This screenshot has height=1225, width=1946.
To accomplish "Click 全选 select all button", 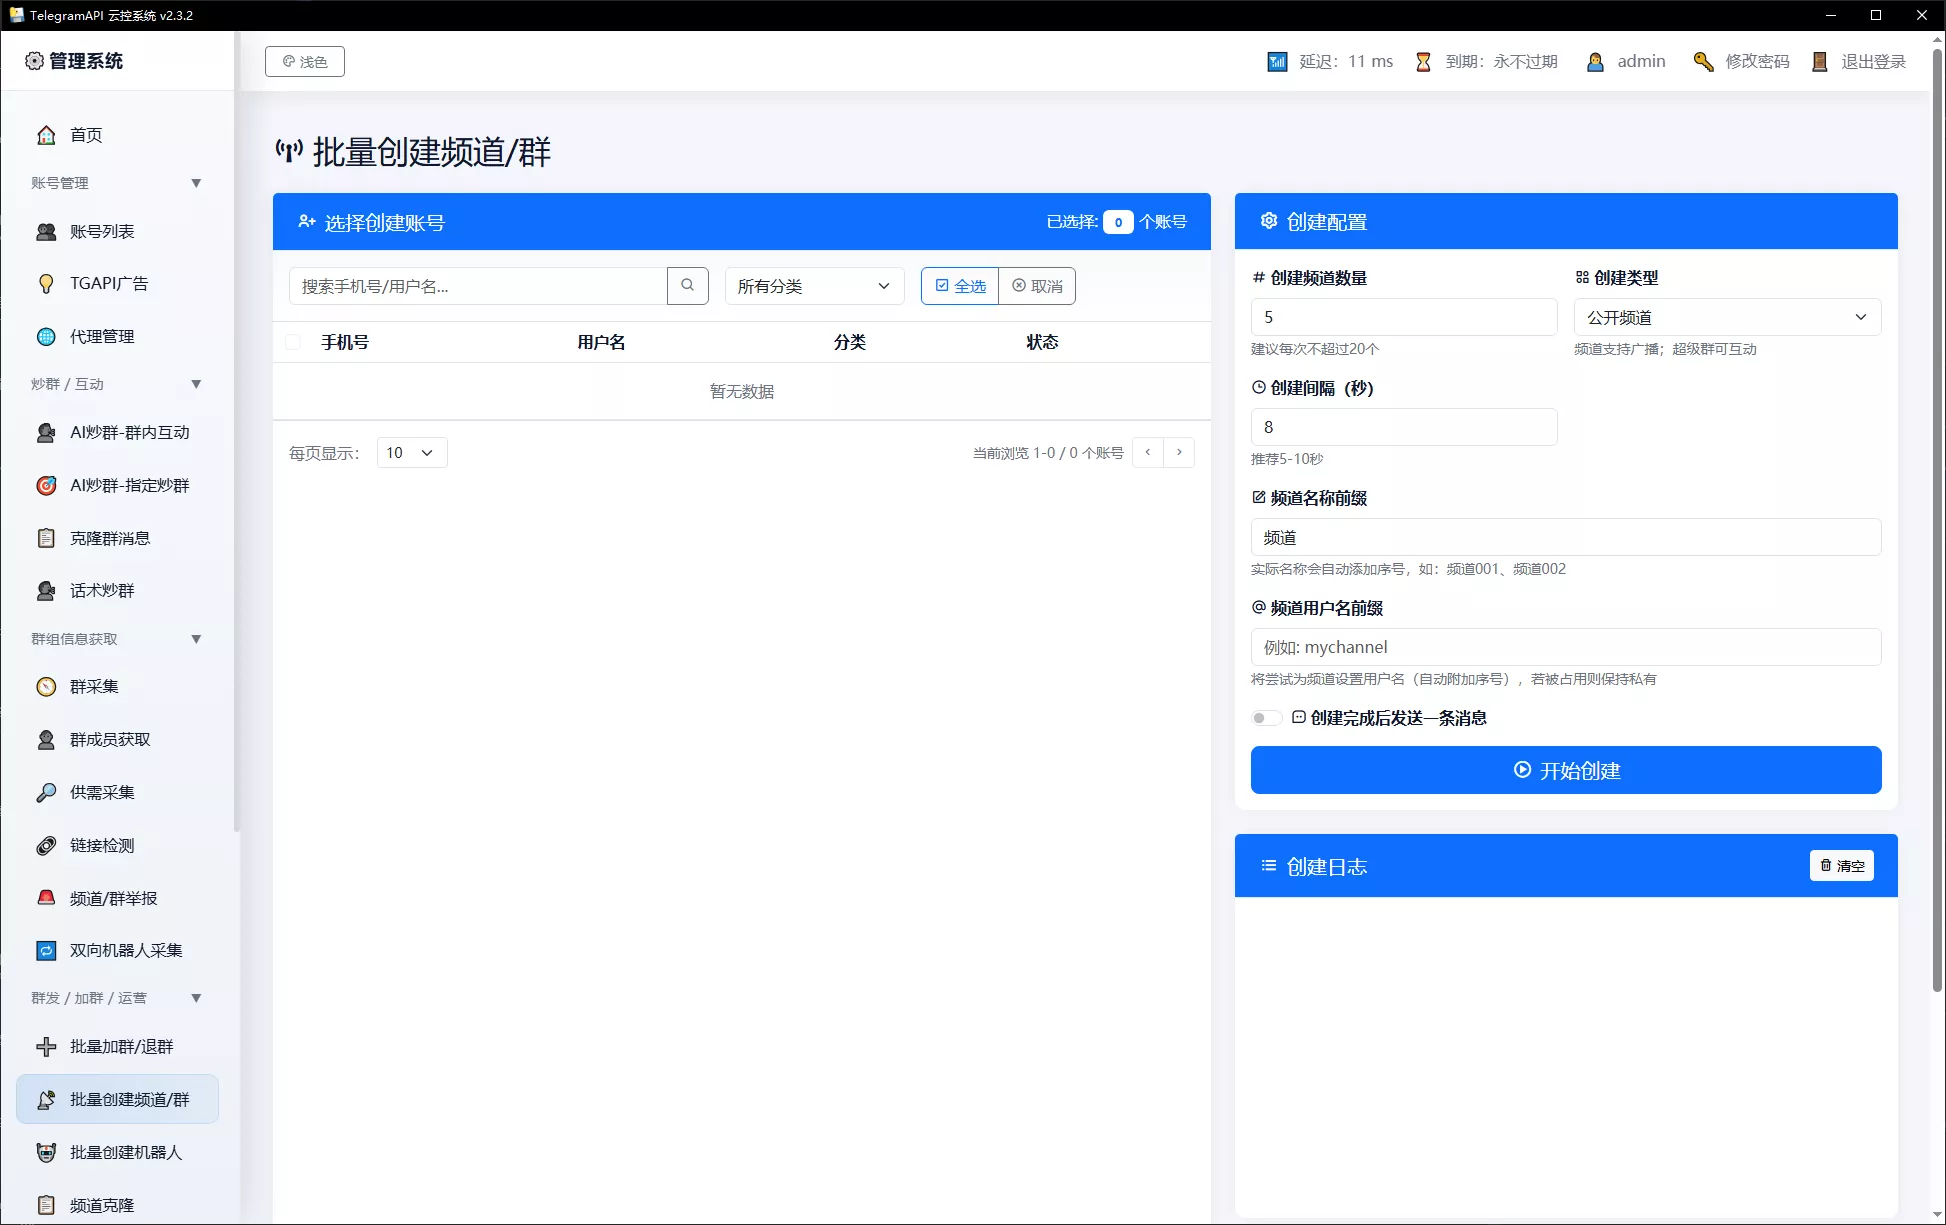I will [x=960, y=286].
